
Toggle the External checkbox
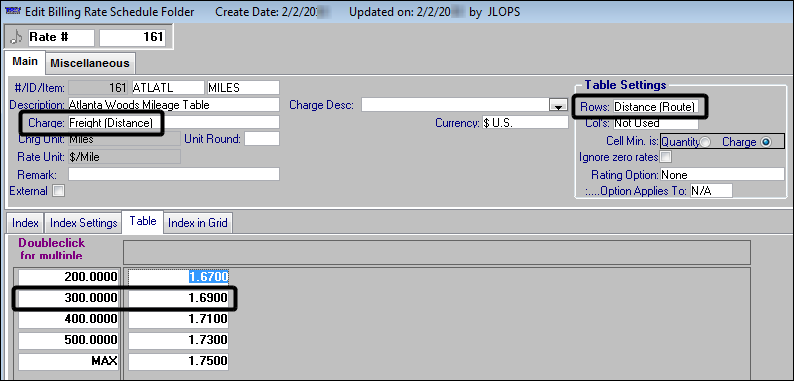click(59, 191)
